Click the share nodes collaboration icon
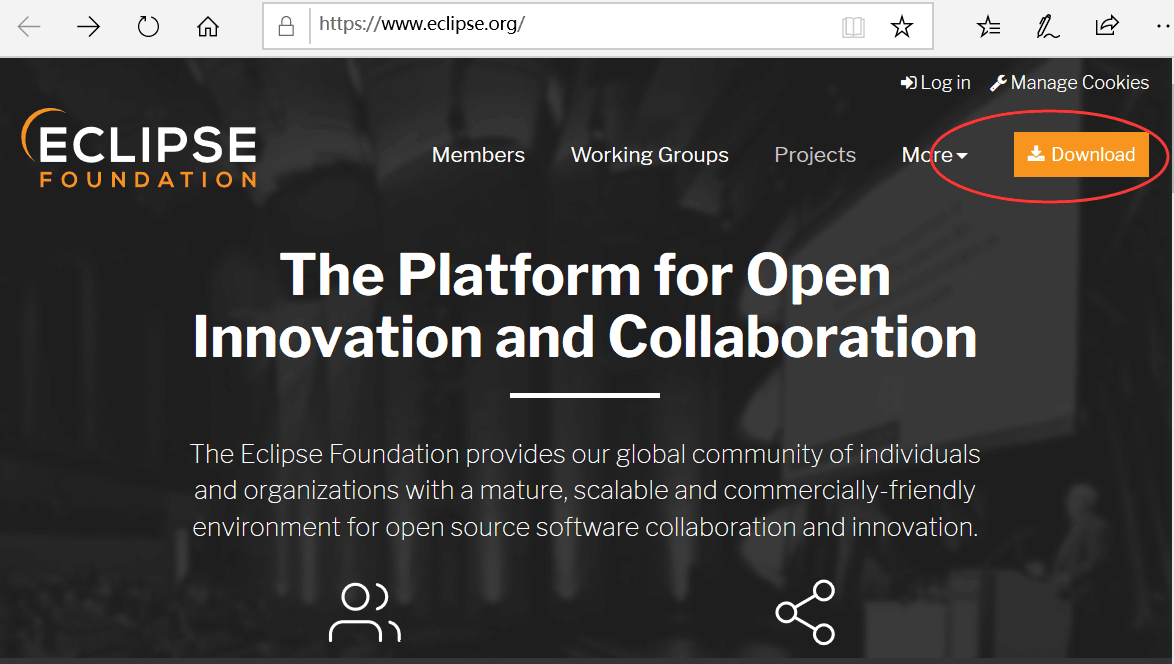Viewport: 1174px width, 664px height. click(x=806, y=612)
